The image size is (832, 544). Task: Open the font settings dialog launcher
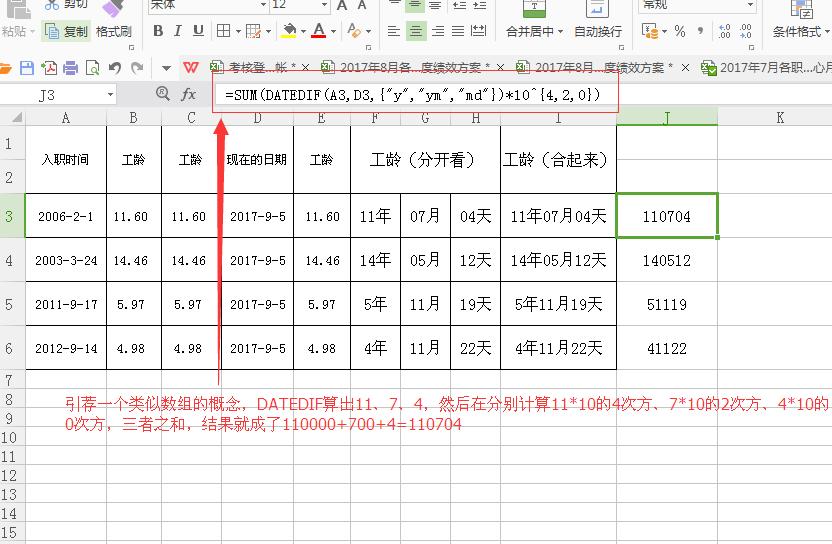click(369, 47)
